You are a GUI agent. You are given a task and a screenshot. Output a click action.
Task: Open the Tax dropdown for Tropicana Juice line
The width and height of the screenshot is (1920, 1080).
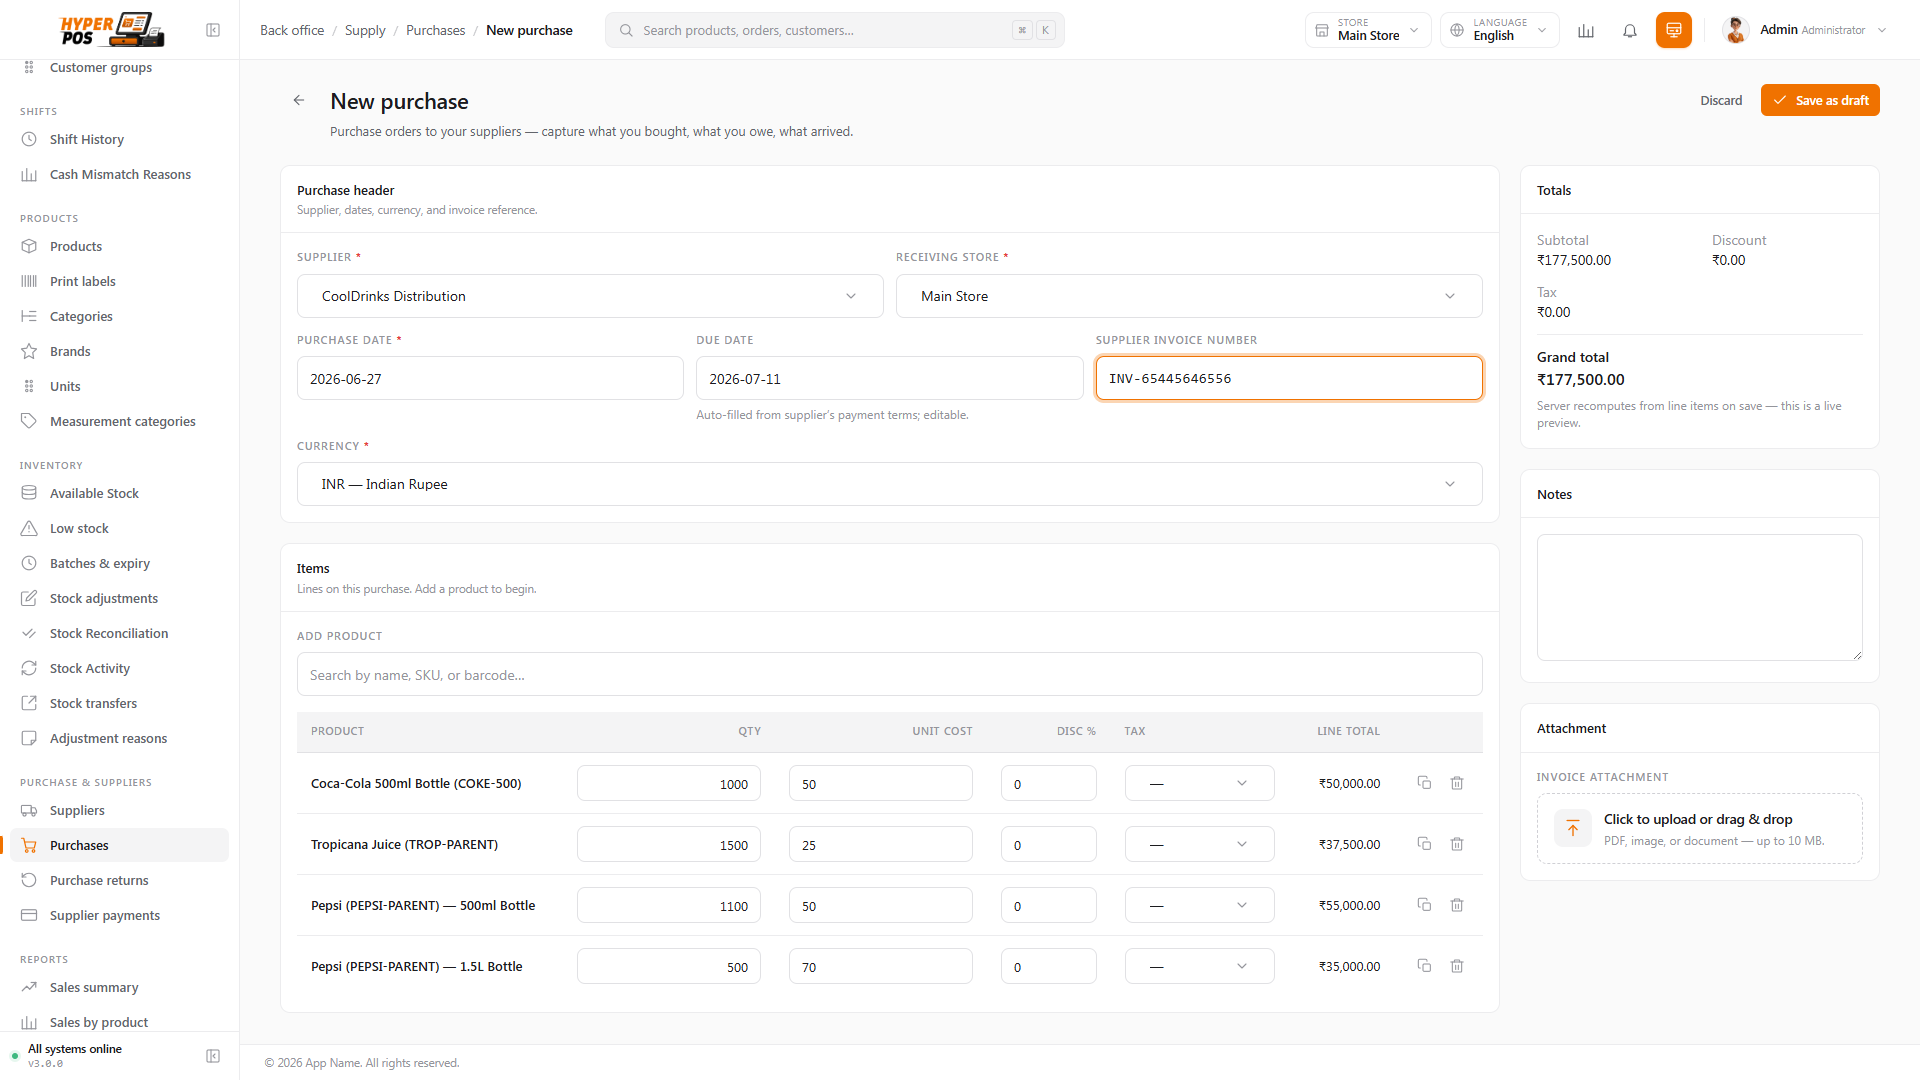[1200, 844]
